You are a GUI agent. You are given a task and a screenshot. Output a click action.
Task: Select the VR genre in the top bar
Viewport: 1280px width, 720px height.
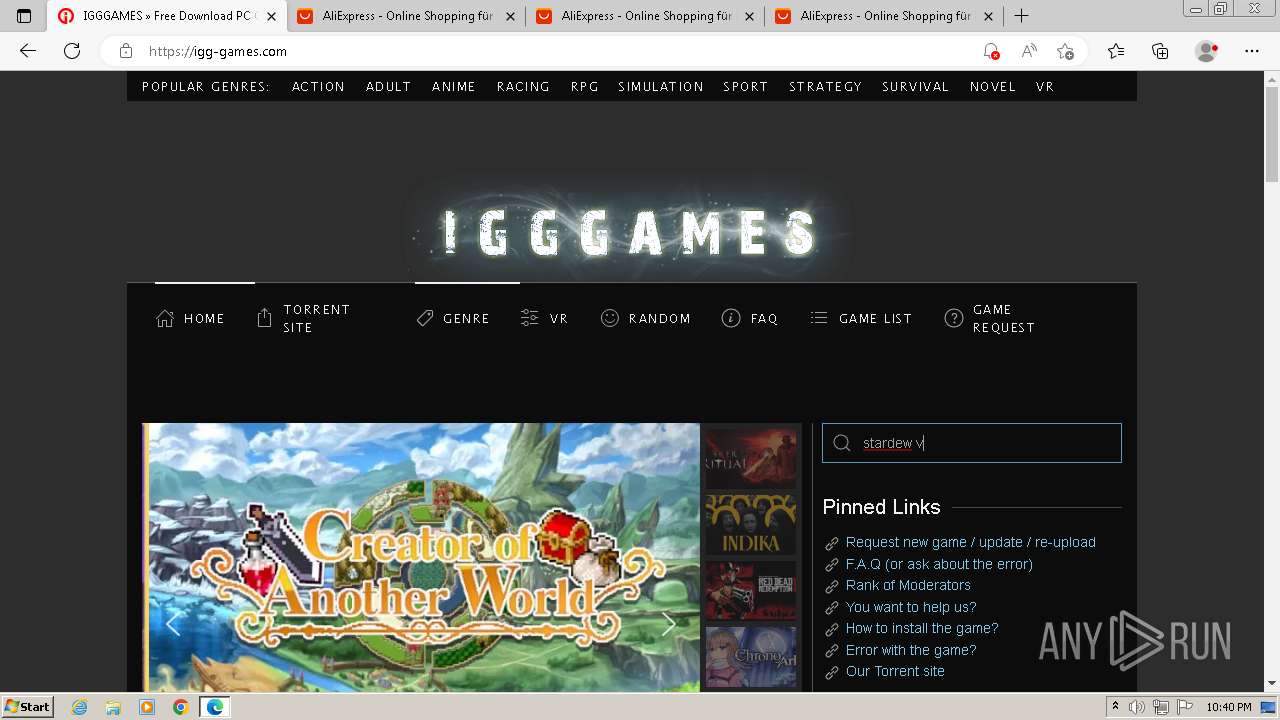(x=1045, y=87)
